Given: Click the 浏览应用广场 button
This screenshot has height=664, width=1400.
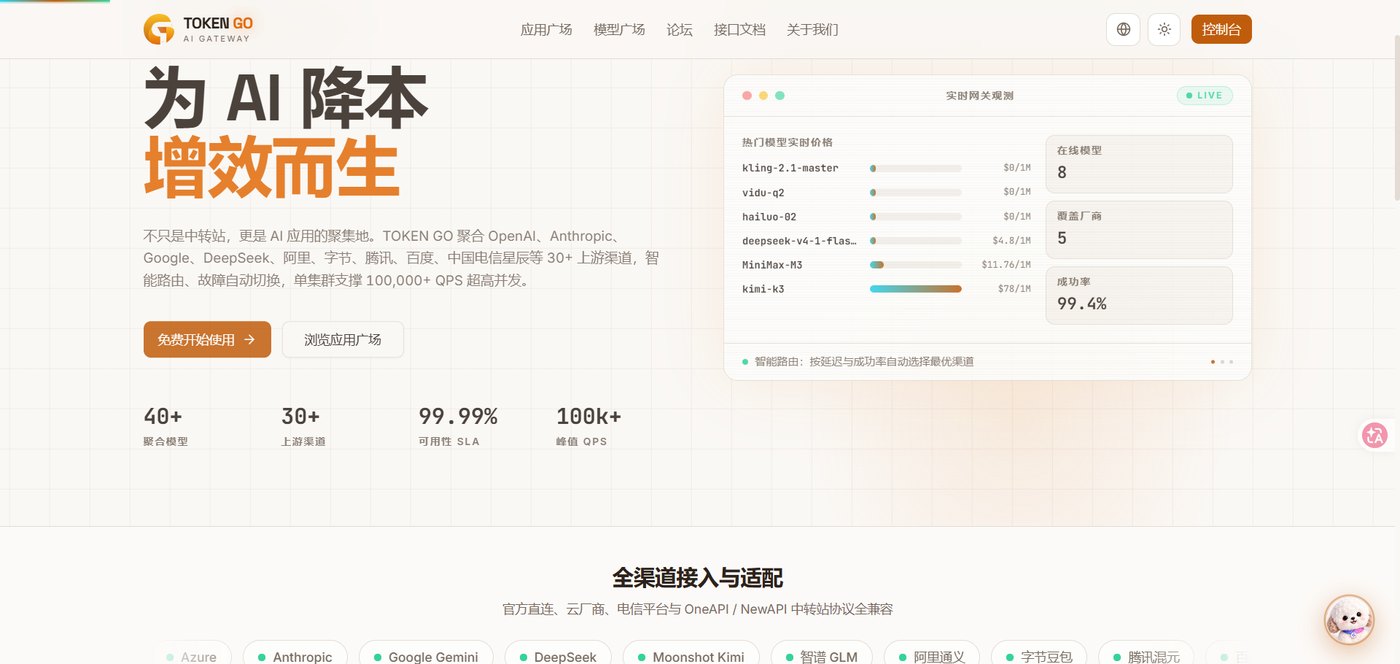Looking at the screenshot, I should point(343,339).
